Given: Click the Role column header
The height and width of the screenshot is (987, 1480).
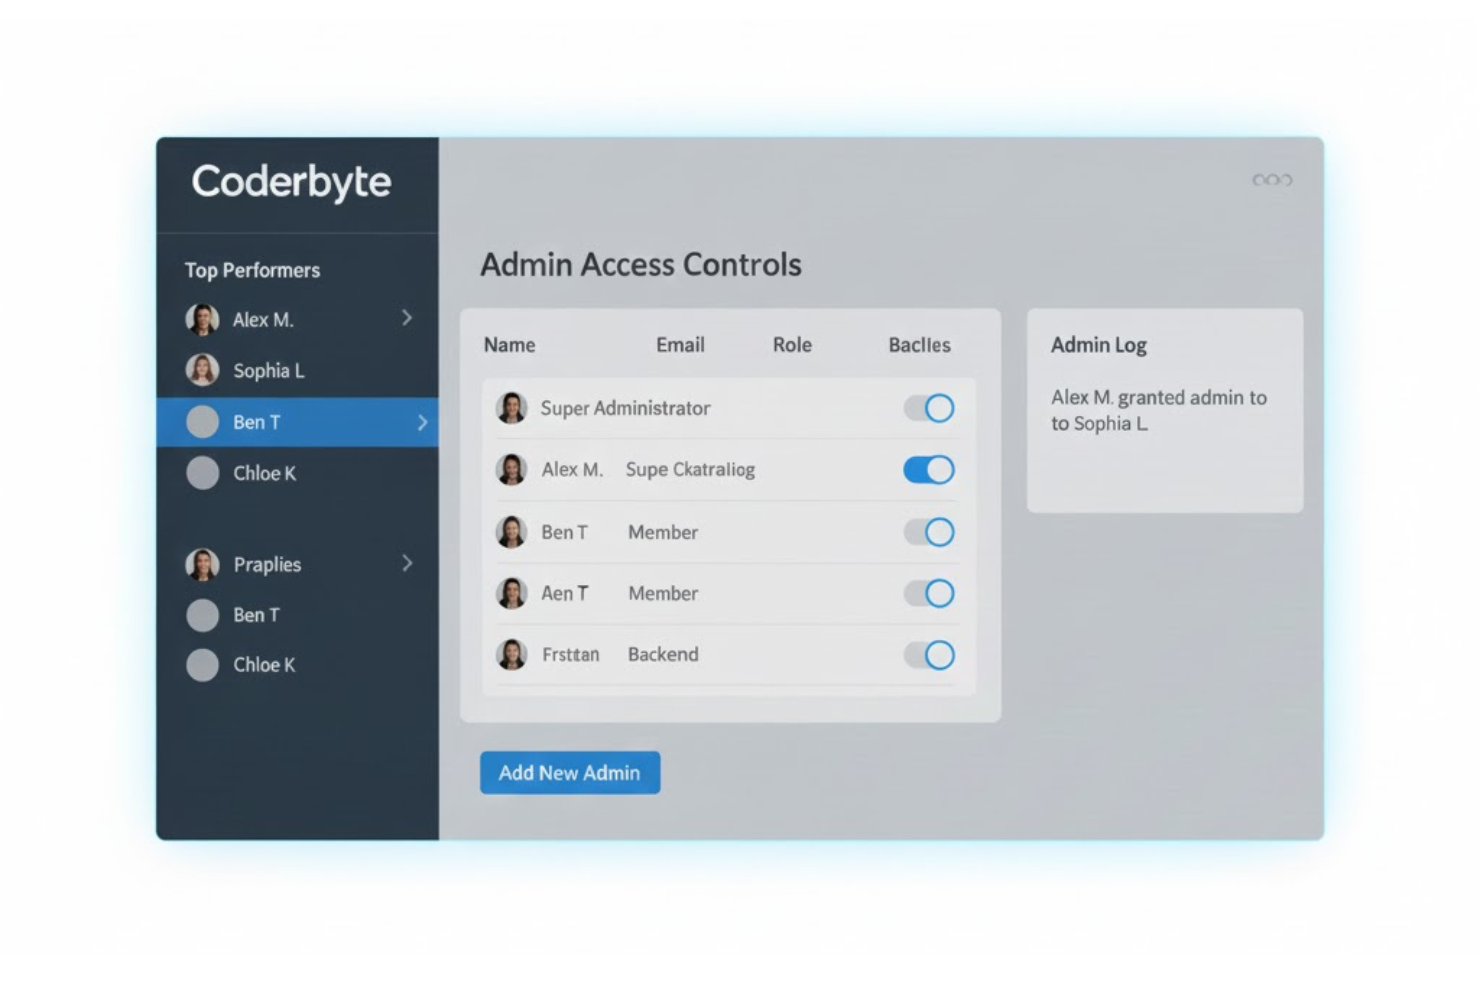Looking at the screenshot, I should coord(792,345).
